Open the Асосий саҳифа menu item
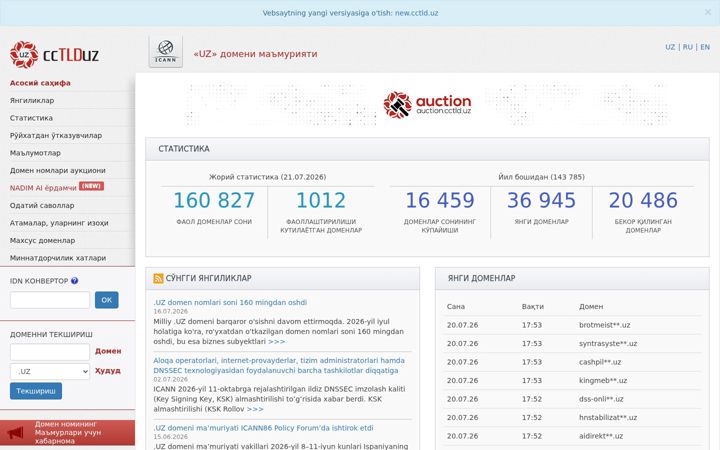Viewport: 720px width, 450px height. pyautogui.click(x=40, y=83)
